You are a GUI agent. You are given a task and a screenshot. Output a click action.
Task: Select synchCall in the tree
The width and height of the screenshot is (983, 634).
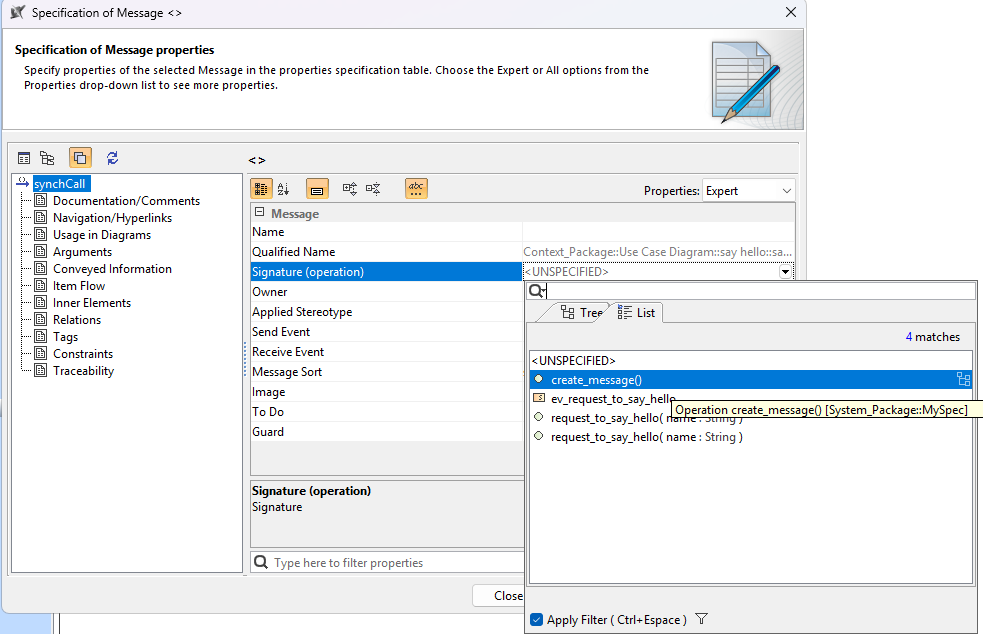tap(60, 184)
